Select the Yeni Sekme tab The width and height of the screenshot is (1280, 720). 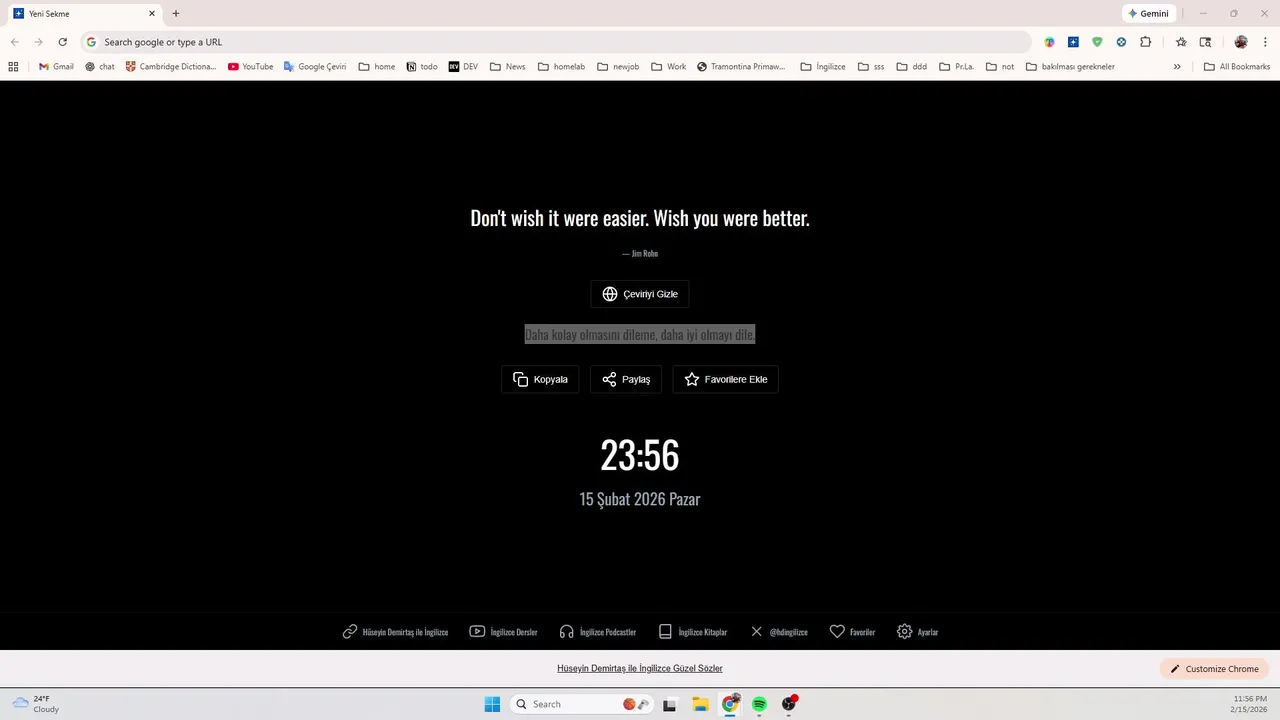click(84, 14)
